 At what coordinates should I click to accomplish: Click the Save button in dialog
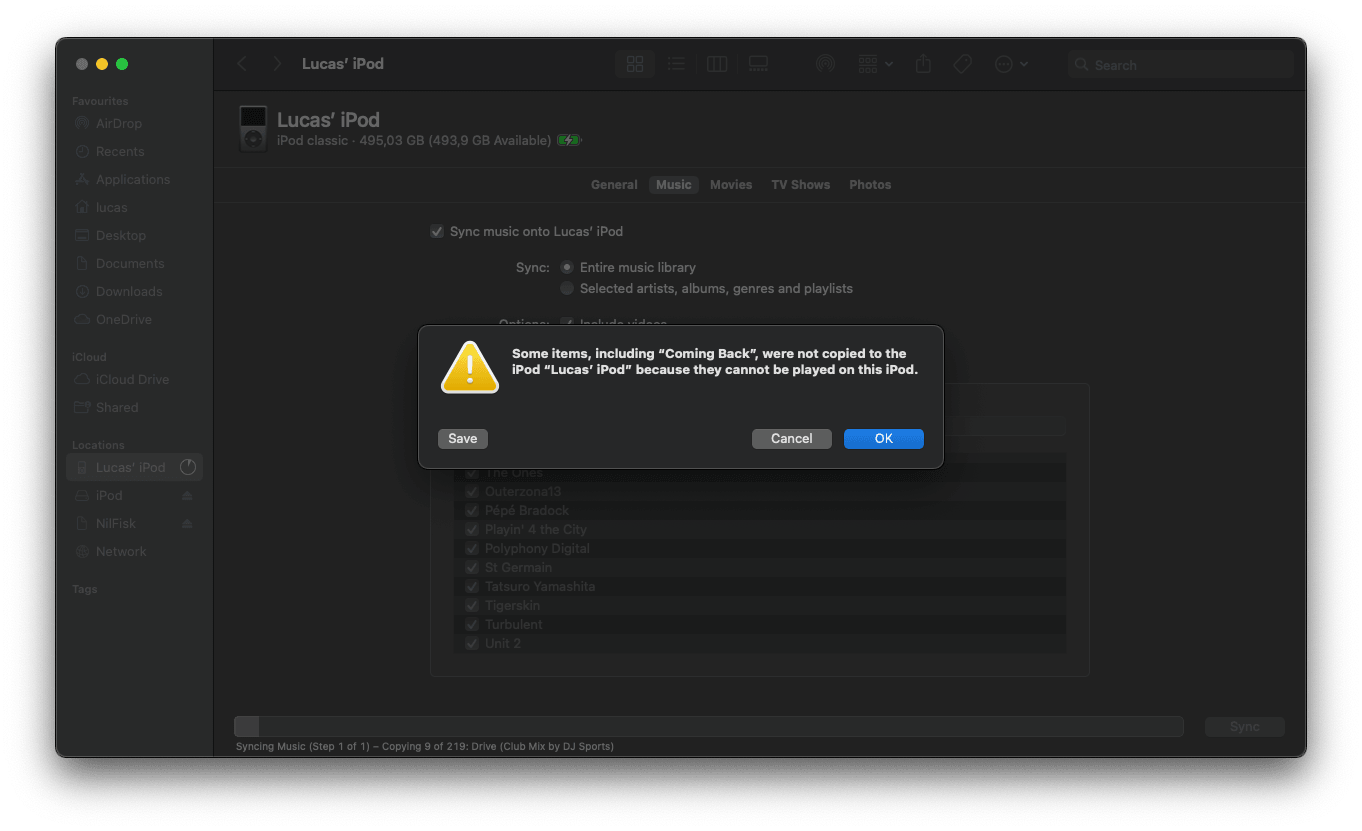coord(463,439)
